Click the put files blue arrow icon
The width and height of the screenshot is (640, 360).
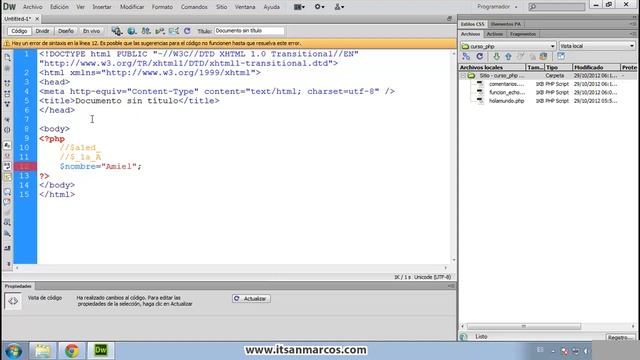(x=508, y=57)
